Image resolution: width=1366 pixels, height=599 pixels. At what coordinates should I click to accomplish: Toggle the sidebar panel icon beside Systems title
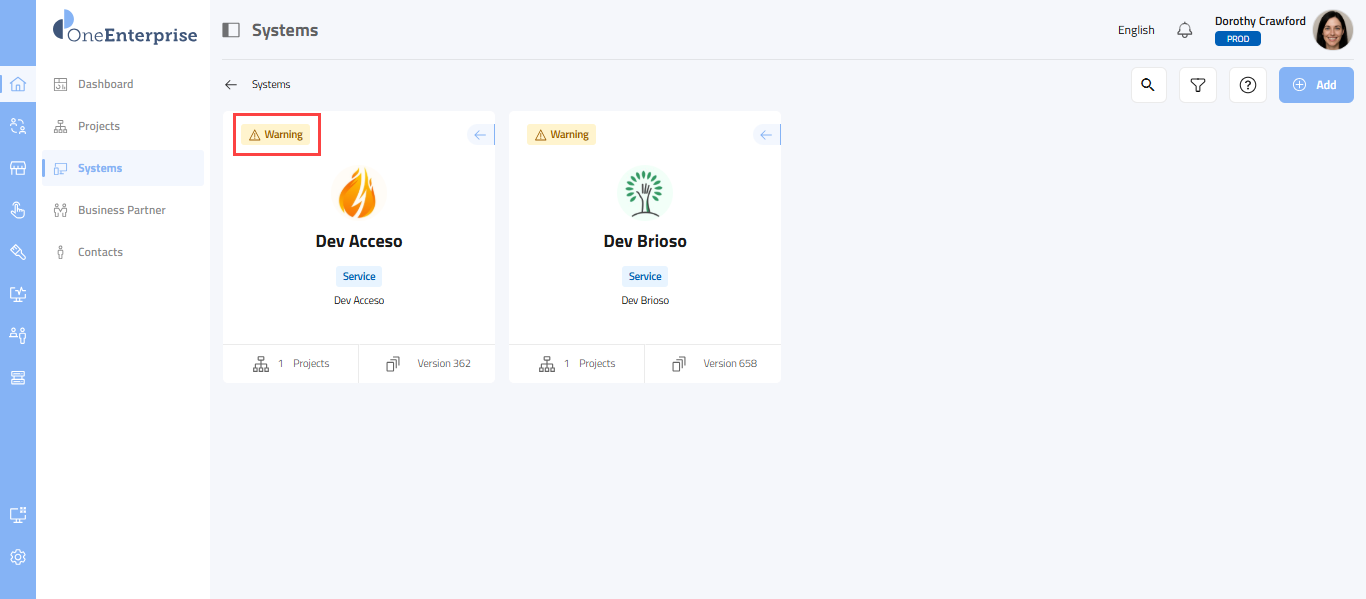pyautogui.click(x=231, y=30)
